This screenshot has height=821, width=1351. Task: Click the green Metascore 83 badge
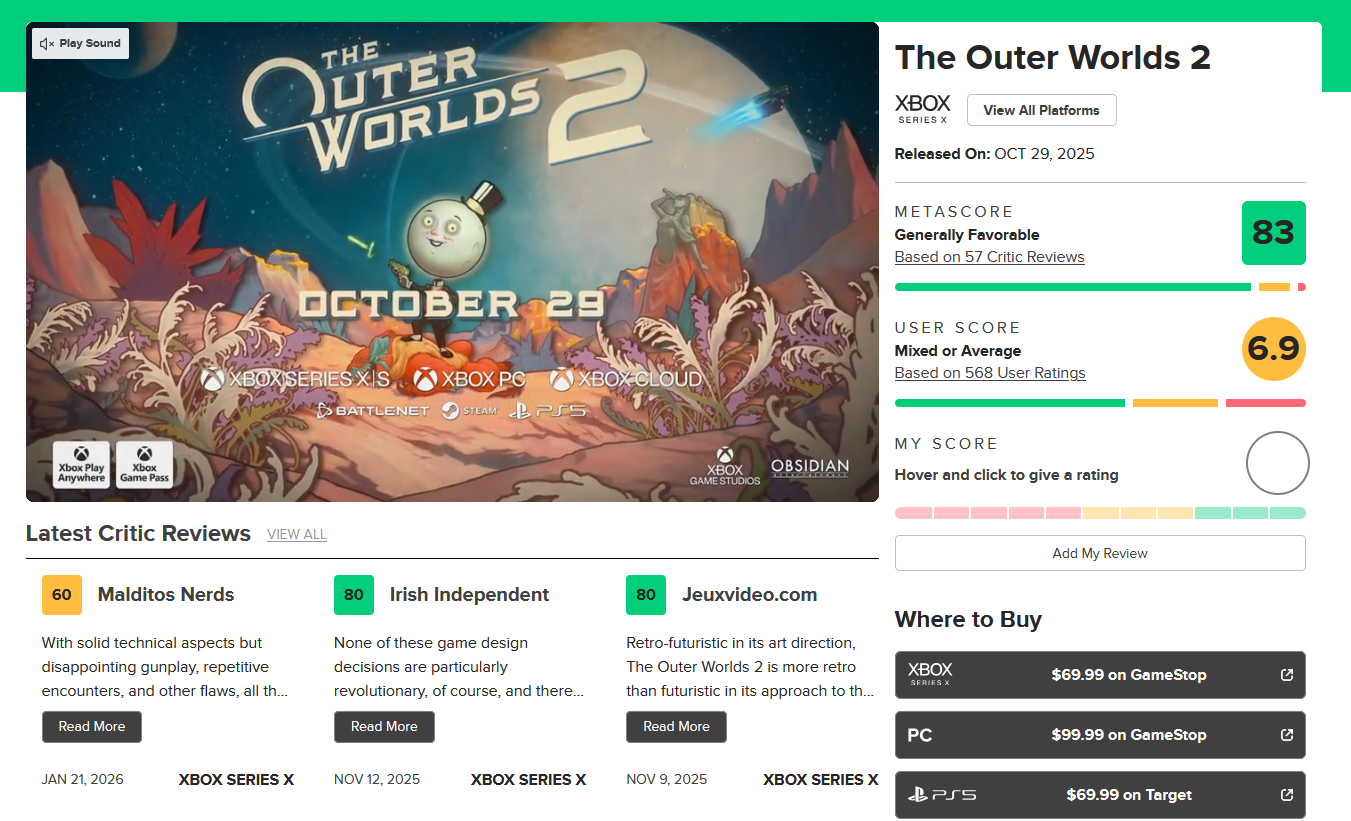[x=1273, y=233]
